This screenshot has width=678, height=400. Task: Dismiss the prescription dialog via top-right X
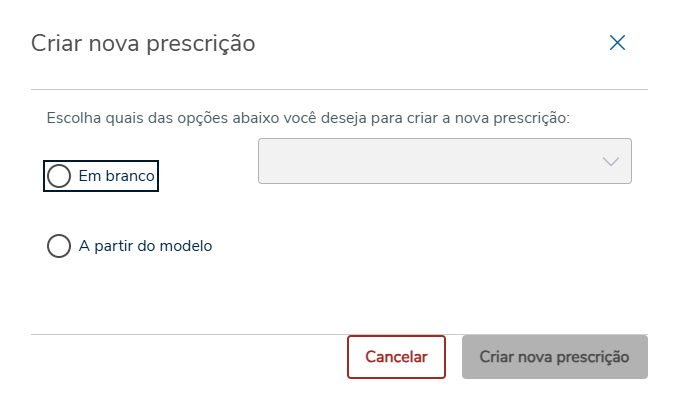coord(617,42)
